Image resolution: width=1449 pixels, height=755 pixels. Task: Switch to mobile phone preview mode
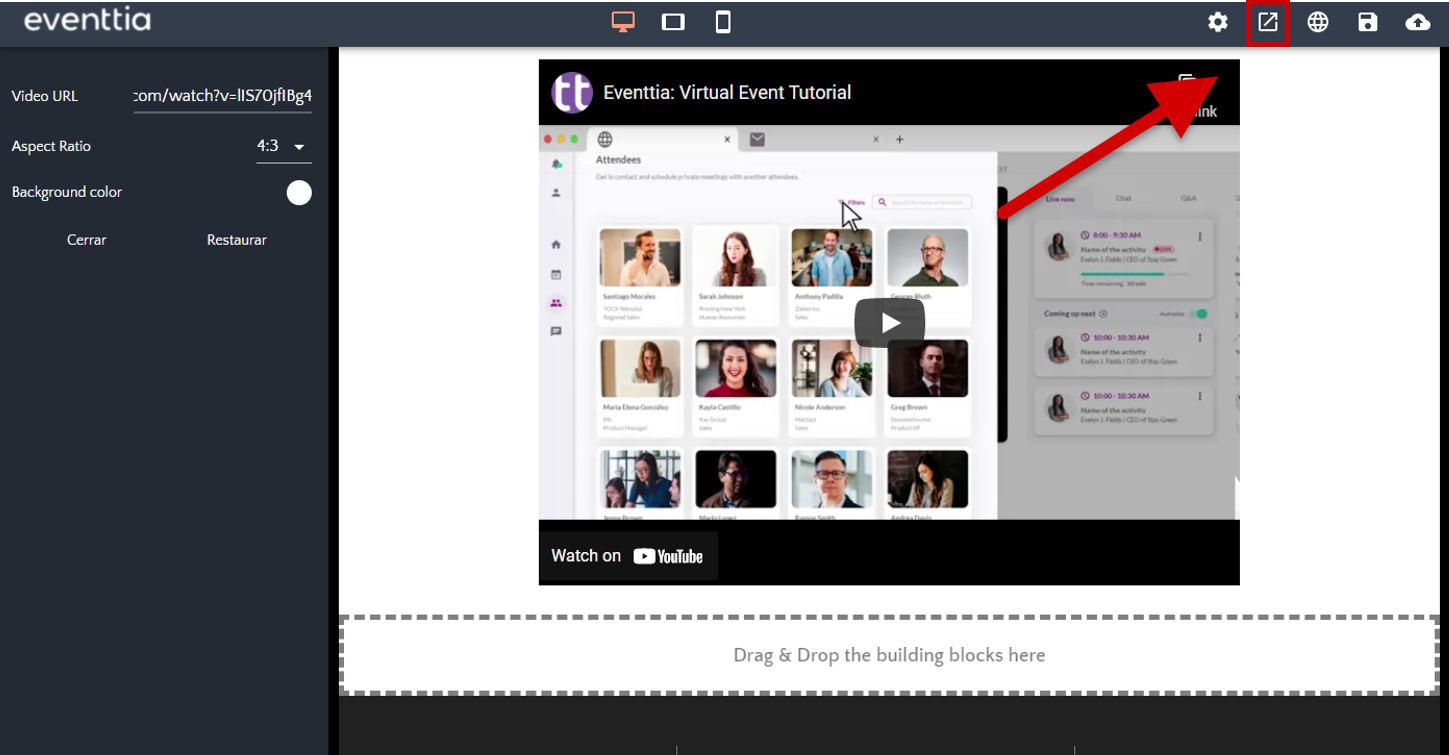tap(723, 22)
